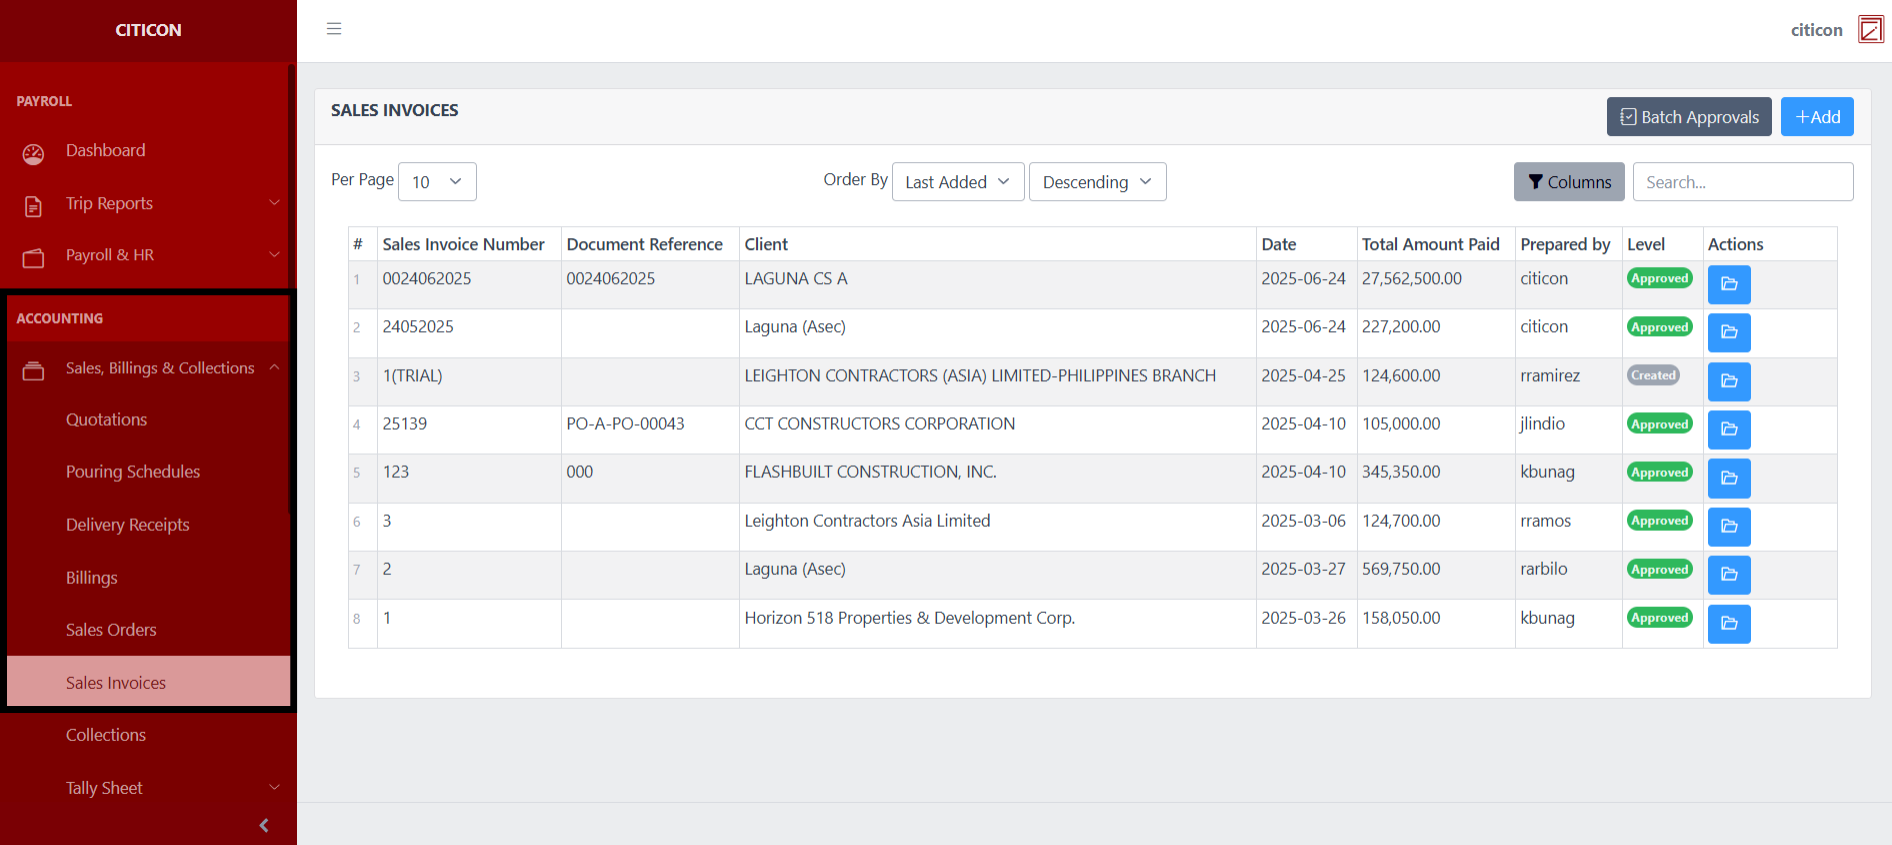Click the Payroll & HR folder icon
Screen dimensions: 1892x845
pyautogui.click(x=33, y=258)
